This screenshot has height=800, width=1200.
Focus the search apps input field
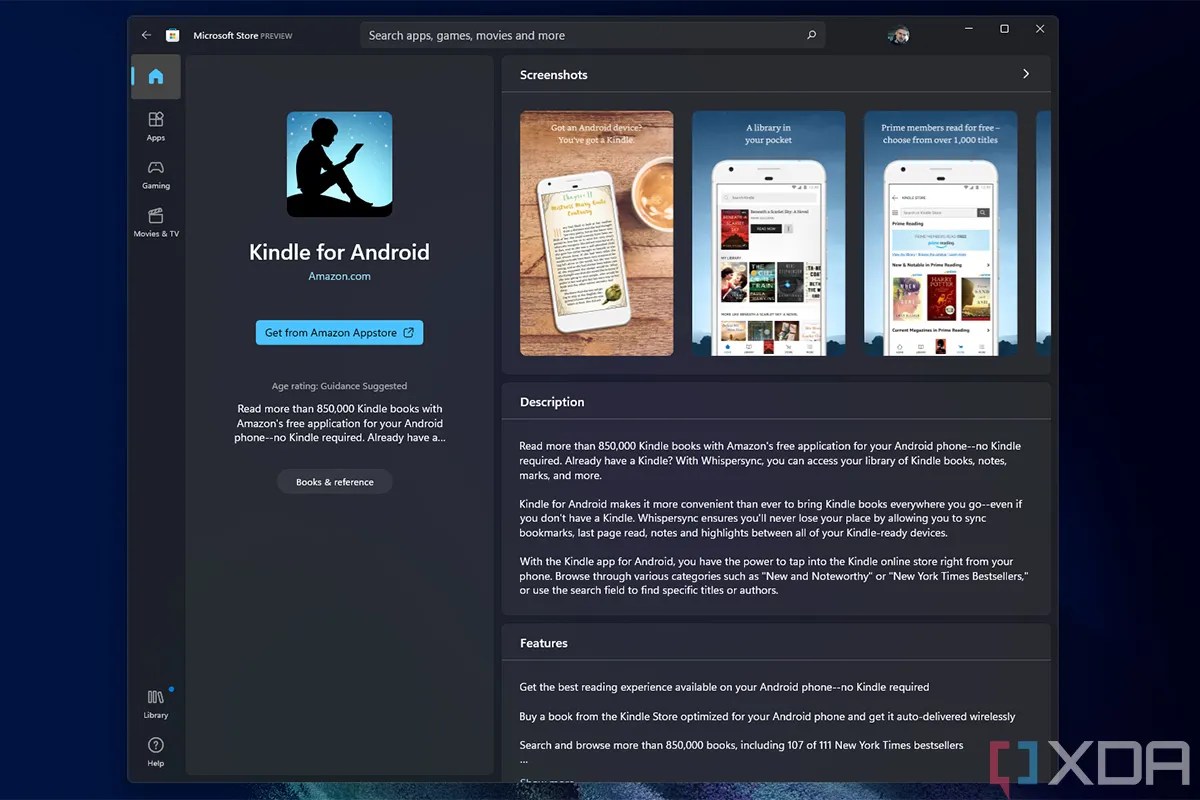click(592, 35)
